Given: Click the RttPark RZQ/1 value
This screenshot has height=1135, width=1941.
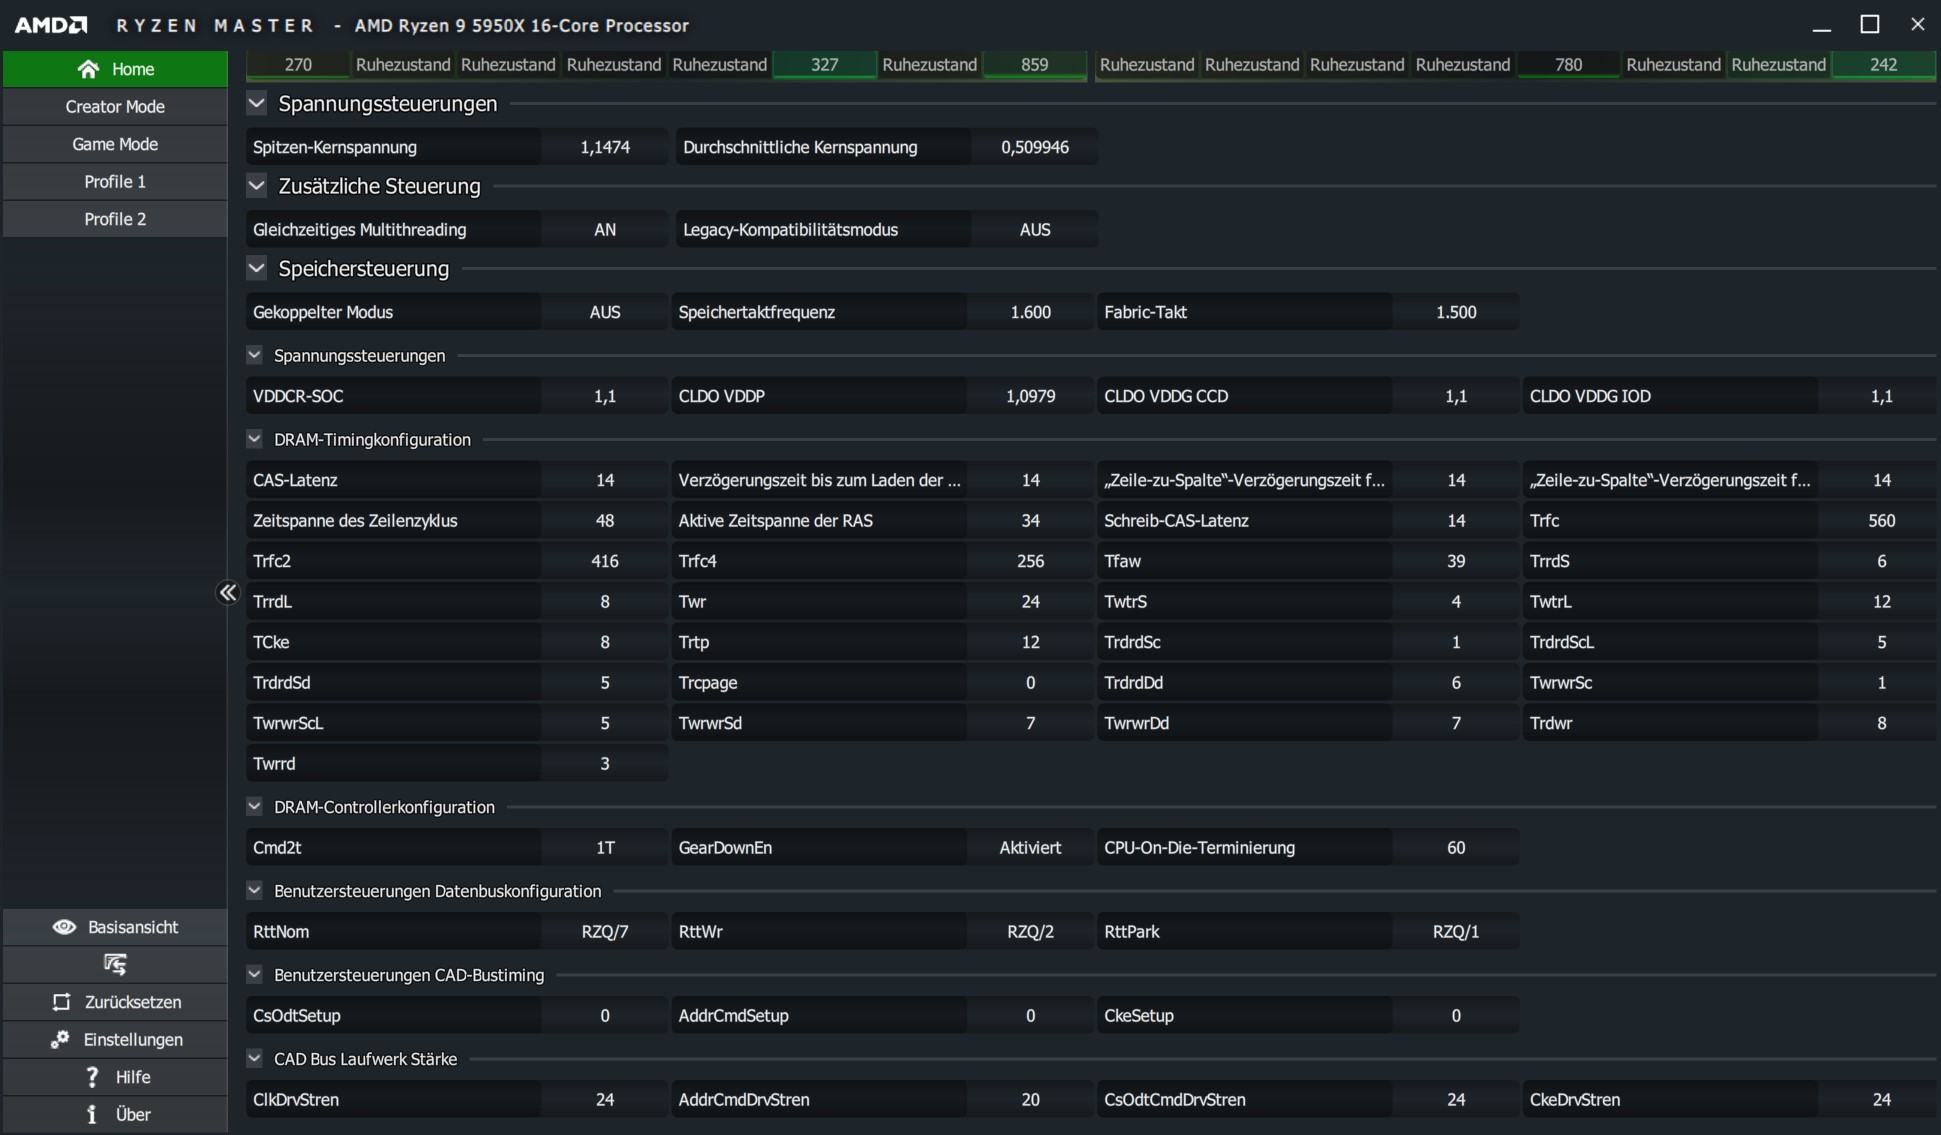Looking at the screenshot, I should click(x=1456, y=932).
